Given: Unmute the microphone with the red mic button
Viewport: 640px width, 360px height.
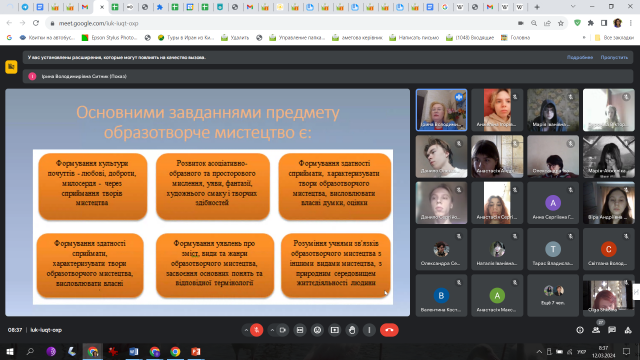Looking at the screenshot, I should tap(257, 330).
